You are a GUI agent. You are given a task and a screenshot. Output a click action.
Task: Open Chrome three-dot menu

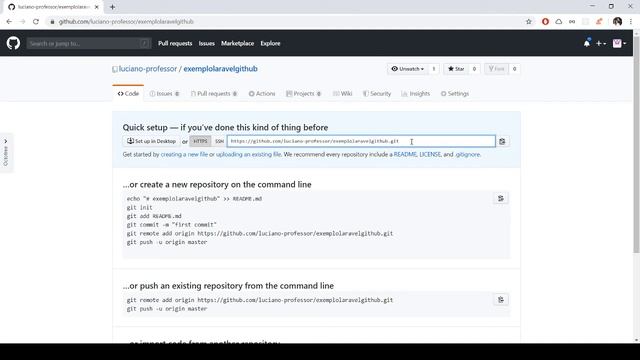pyautogui.click(x=631, y=22)
